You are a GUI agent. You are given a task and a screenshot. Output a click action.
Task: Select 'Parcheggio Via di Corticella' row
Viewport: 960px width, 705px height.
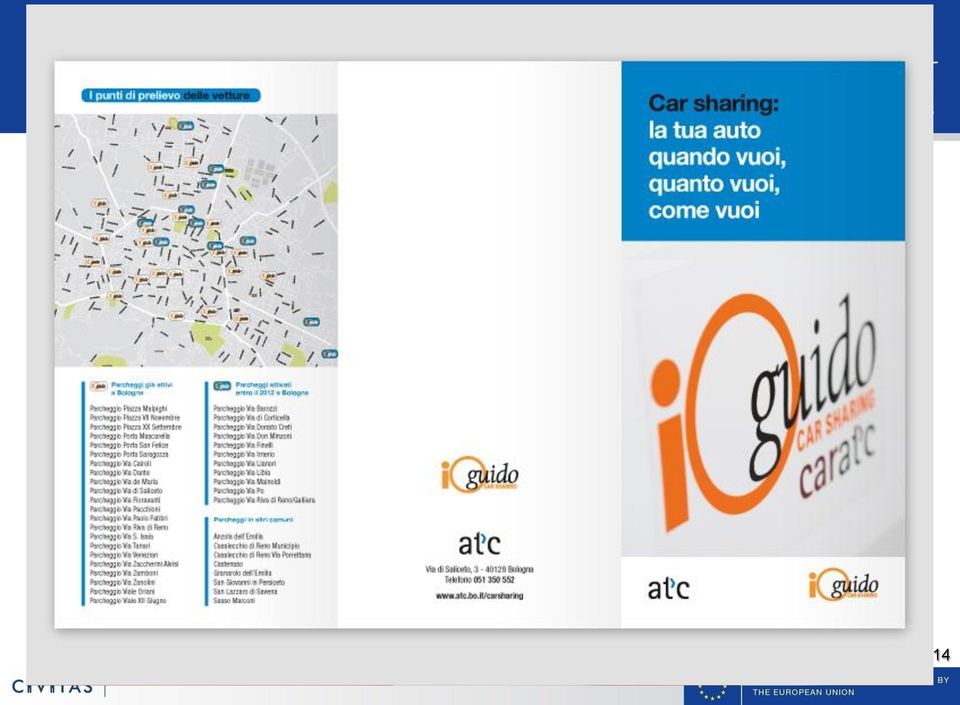click(x=252, y=417)
